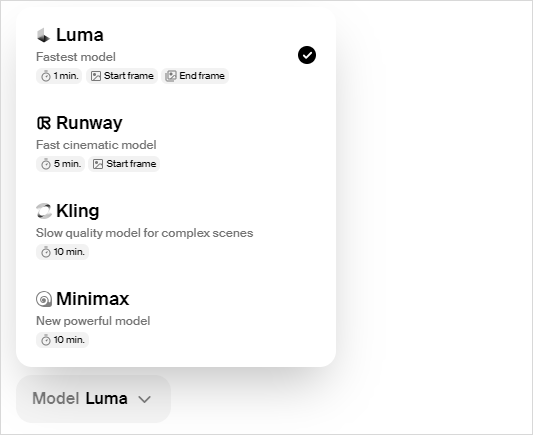This screenshot has height=435, width=533.
Task: Click Minimax's 10 min. duration tag
Action: pyautogui.click(x=63, y=340)
